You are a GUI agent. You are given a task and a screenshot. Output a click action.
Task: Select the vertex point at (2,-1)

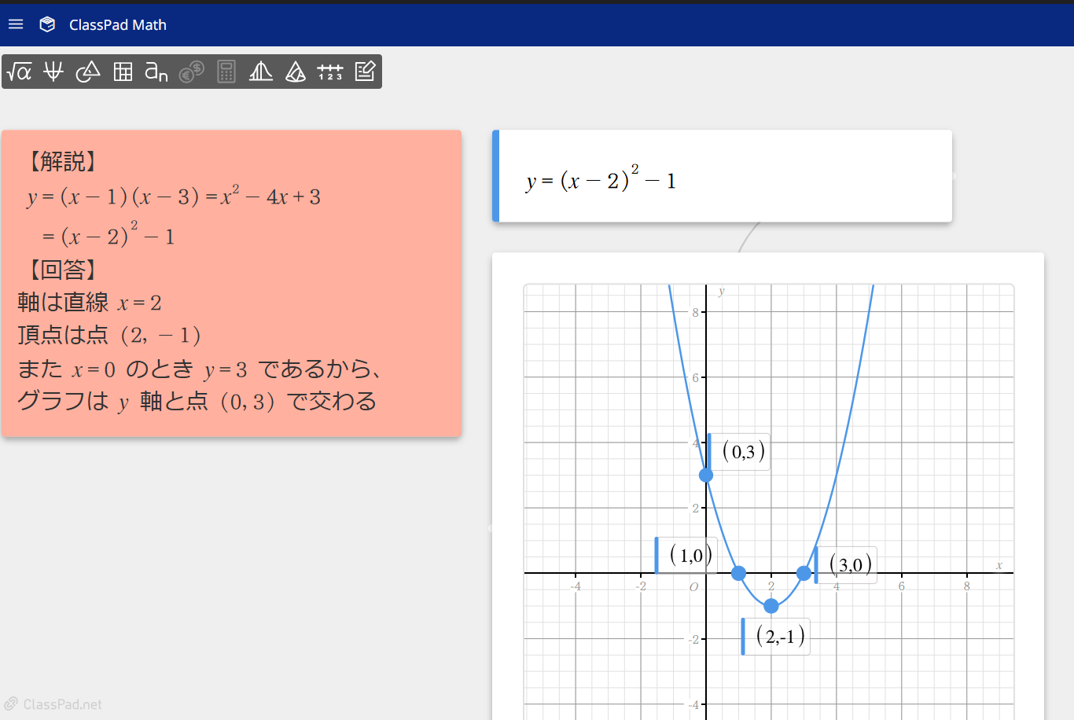pos(771,605)
